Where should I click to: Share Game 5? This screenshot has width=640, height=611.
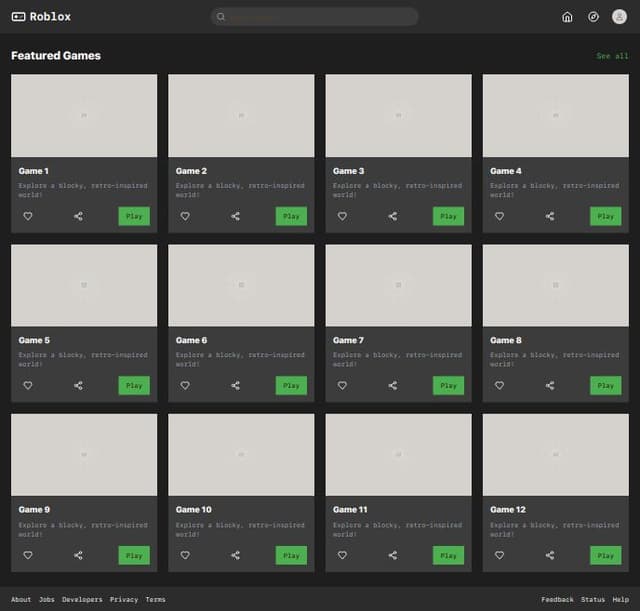[x=78, y=386]
